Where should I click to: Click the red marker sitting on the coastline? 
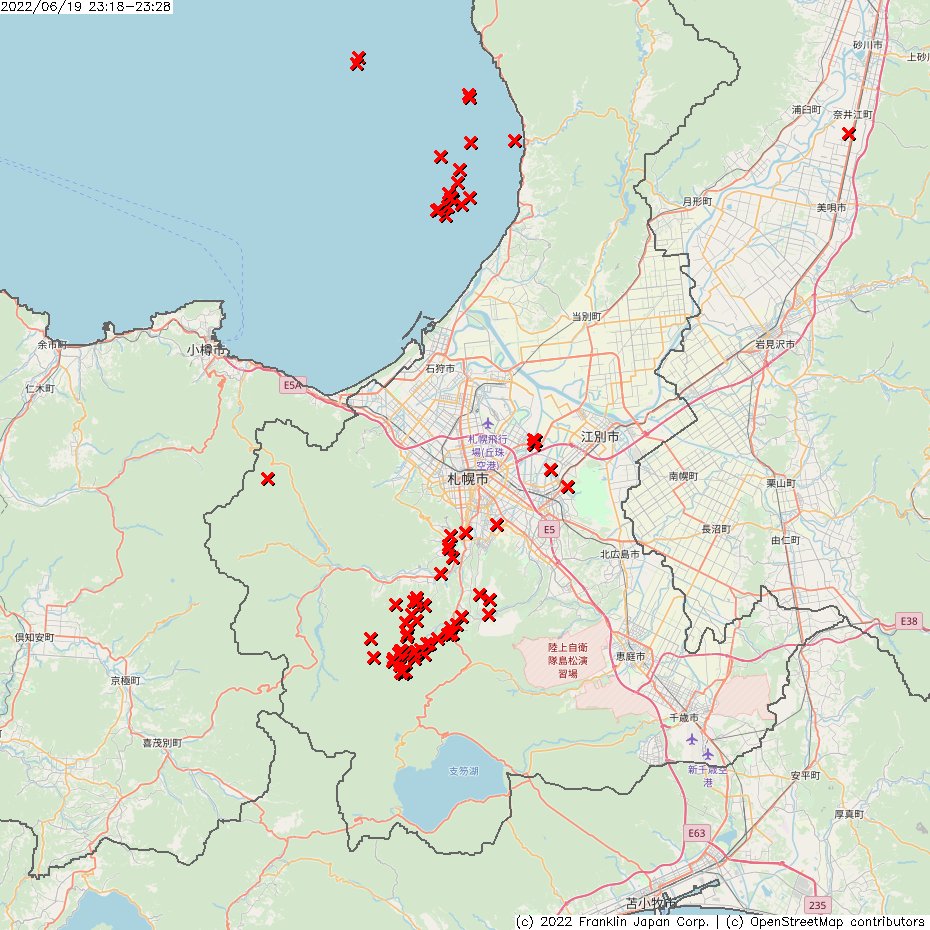pyautogui.click(x=515, y=141)
